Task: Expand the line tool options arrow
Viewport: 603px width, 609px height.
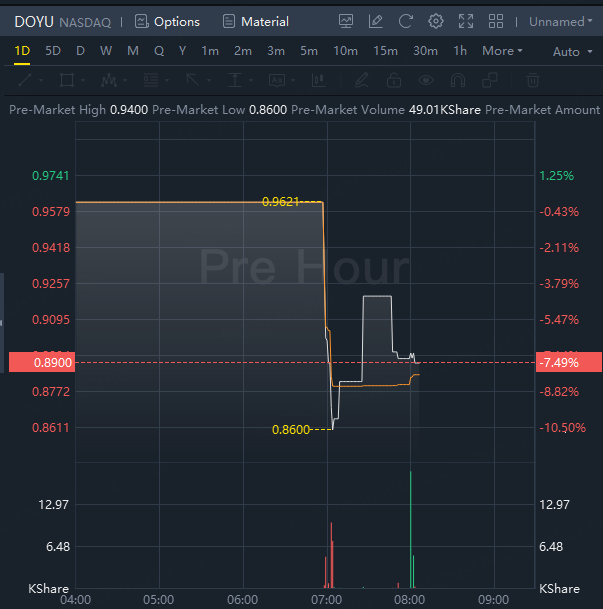Action: pyautogui.click(x=41, y=80)
